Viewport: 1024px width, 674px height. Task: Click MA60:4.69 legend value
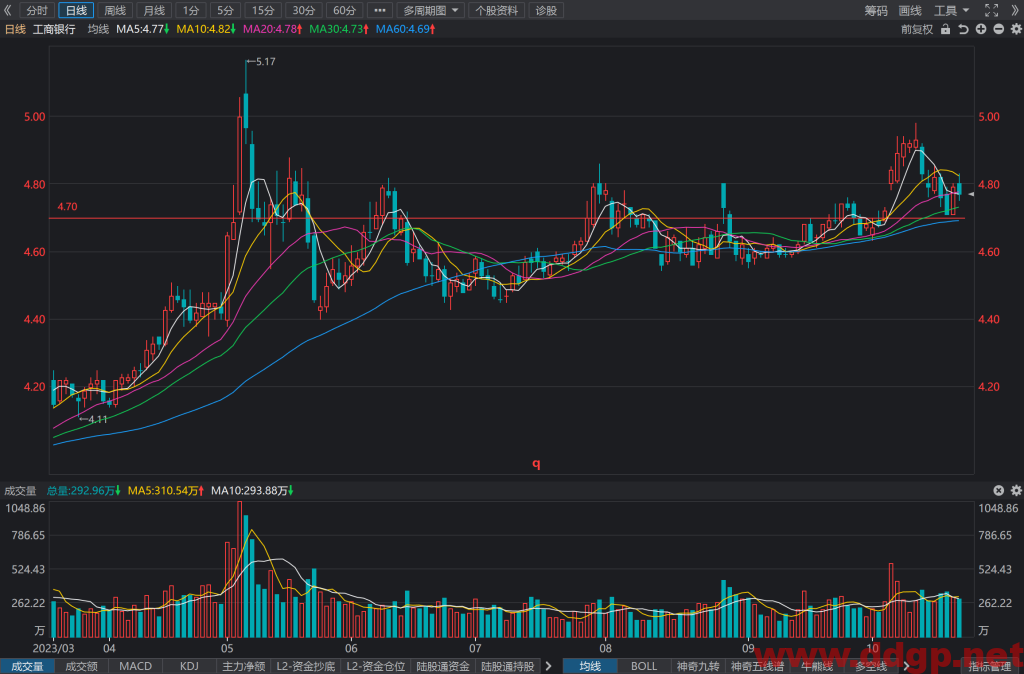point(405,29)
